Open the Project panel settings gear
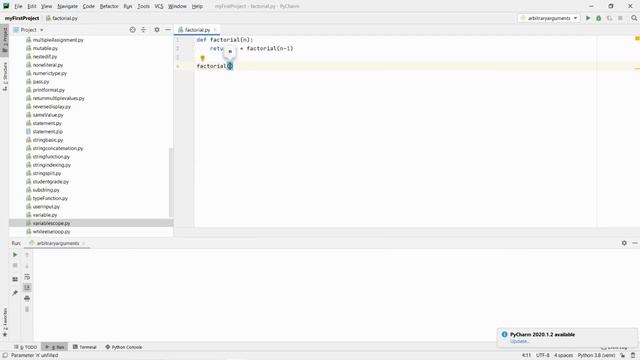The height and width of the screenshot is (360, 640). tap(157, 30)
